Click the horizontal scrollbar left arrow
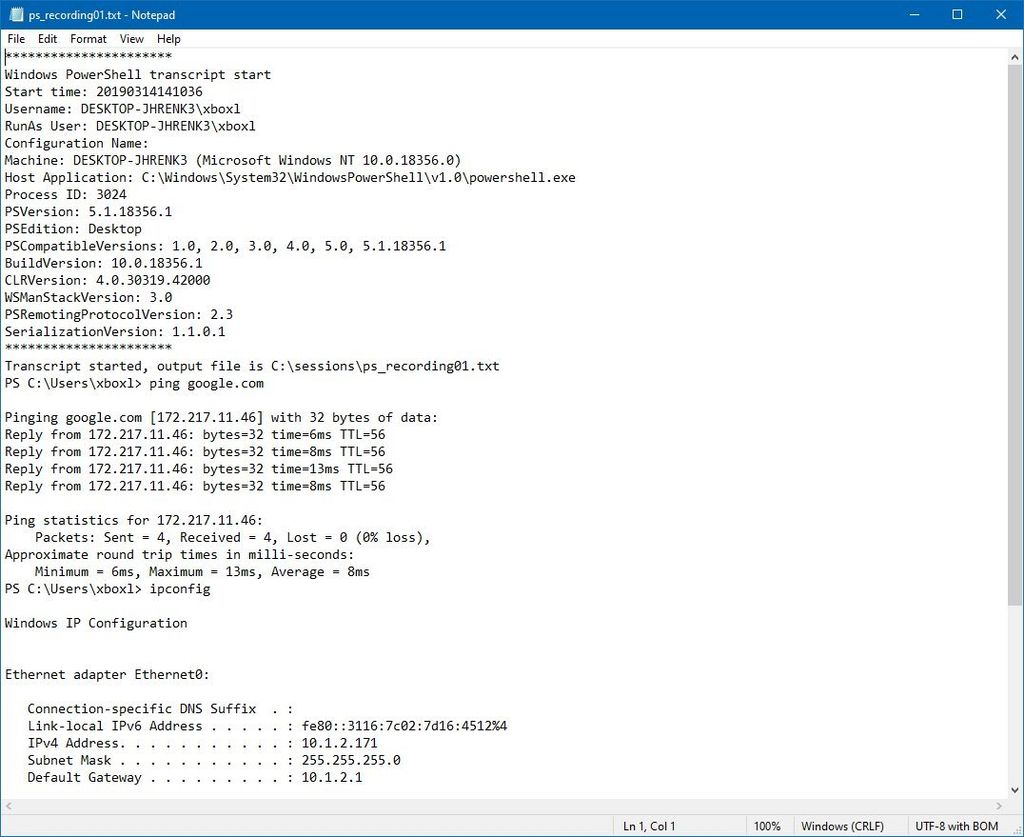Screen dimensions: 1024x837 tap(8, 806)
